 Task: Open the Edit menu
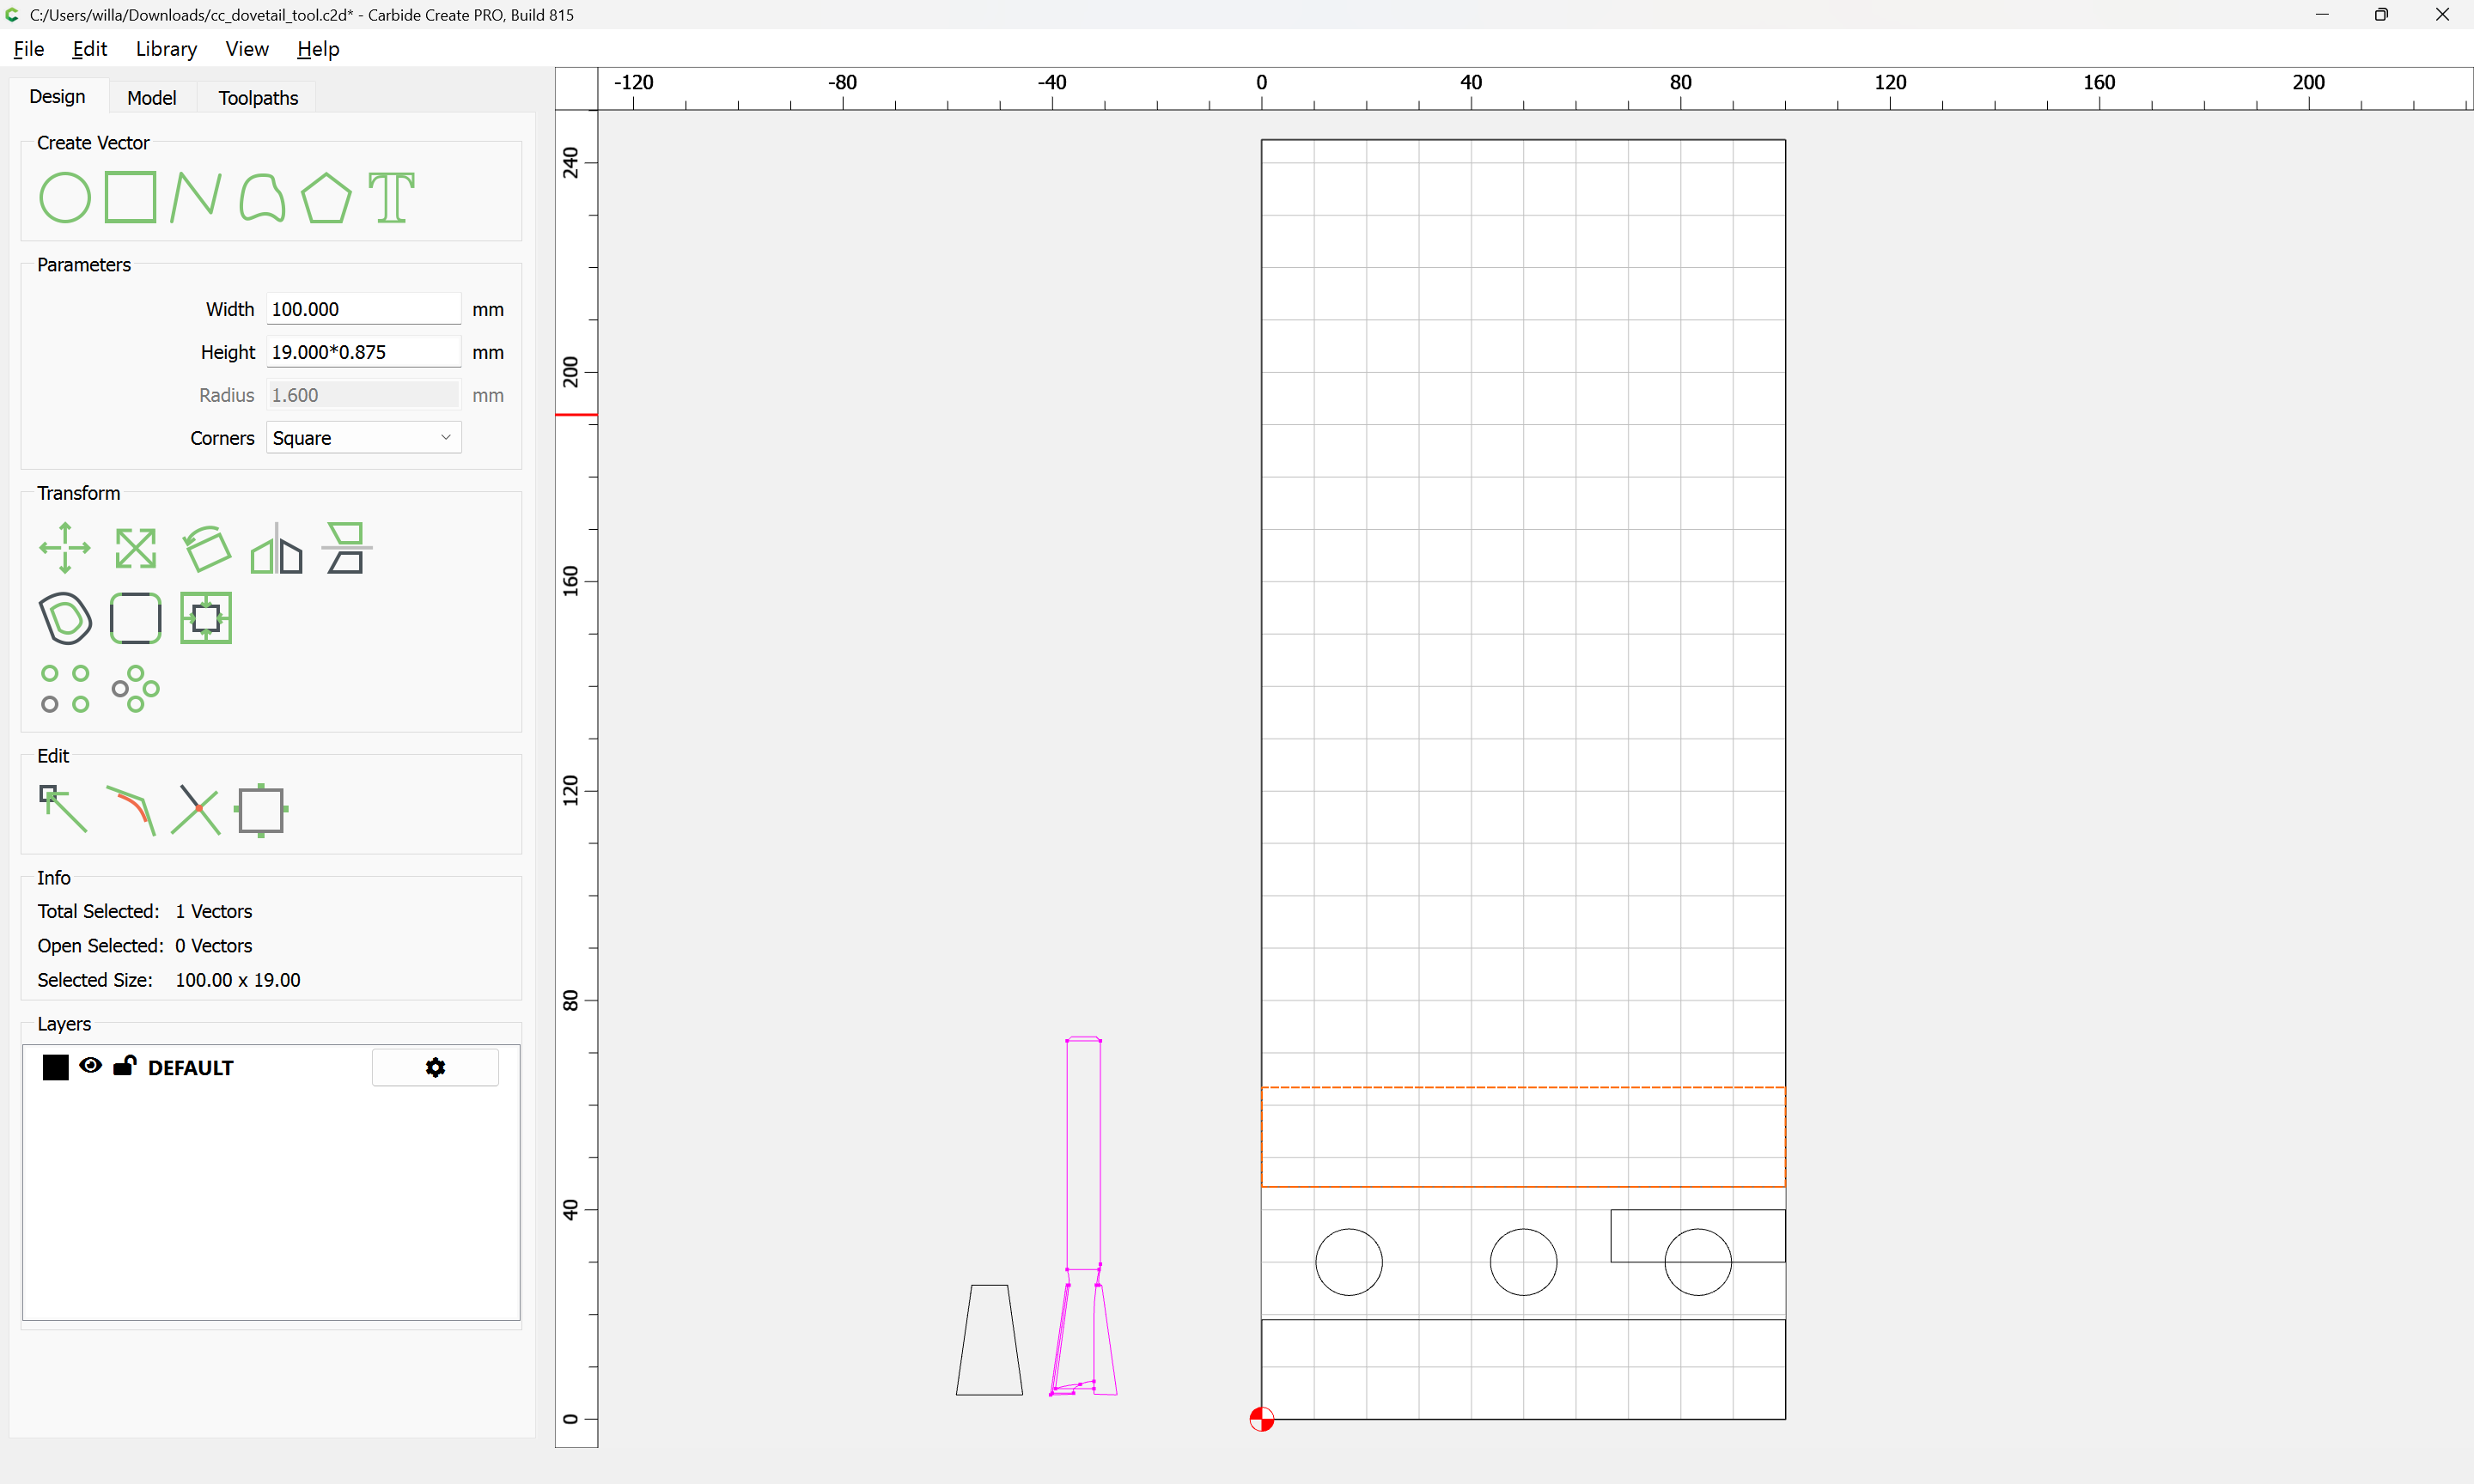[x=89, y=49]
